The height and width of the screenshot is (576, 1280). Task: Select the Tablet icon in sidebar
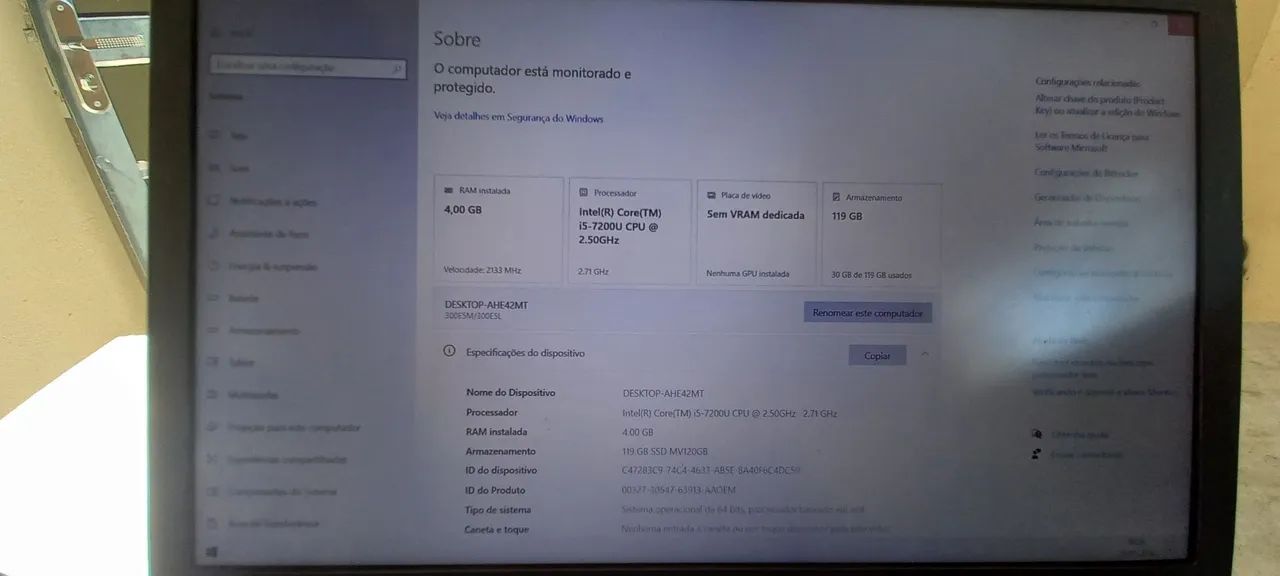click(214, 362)
